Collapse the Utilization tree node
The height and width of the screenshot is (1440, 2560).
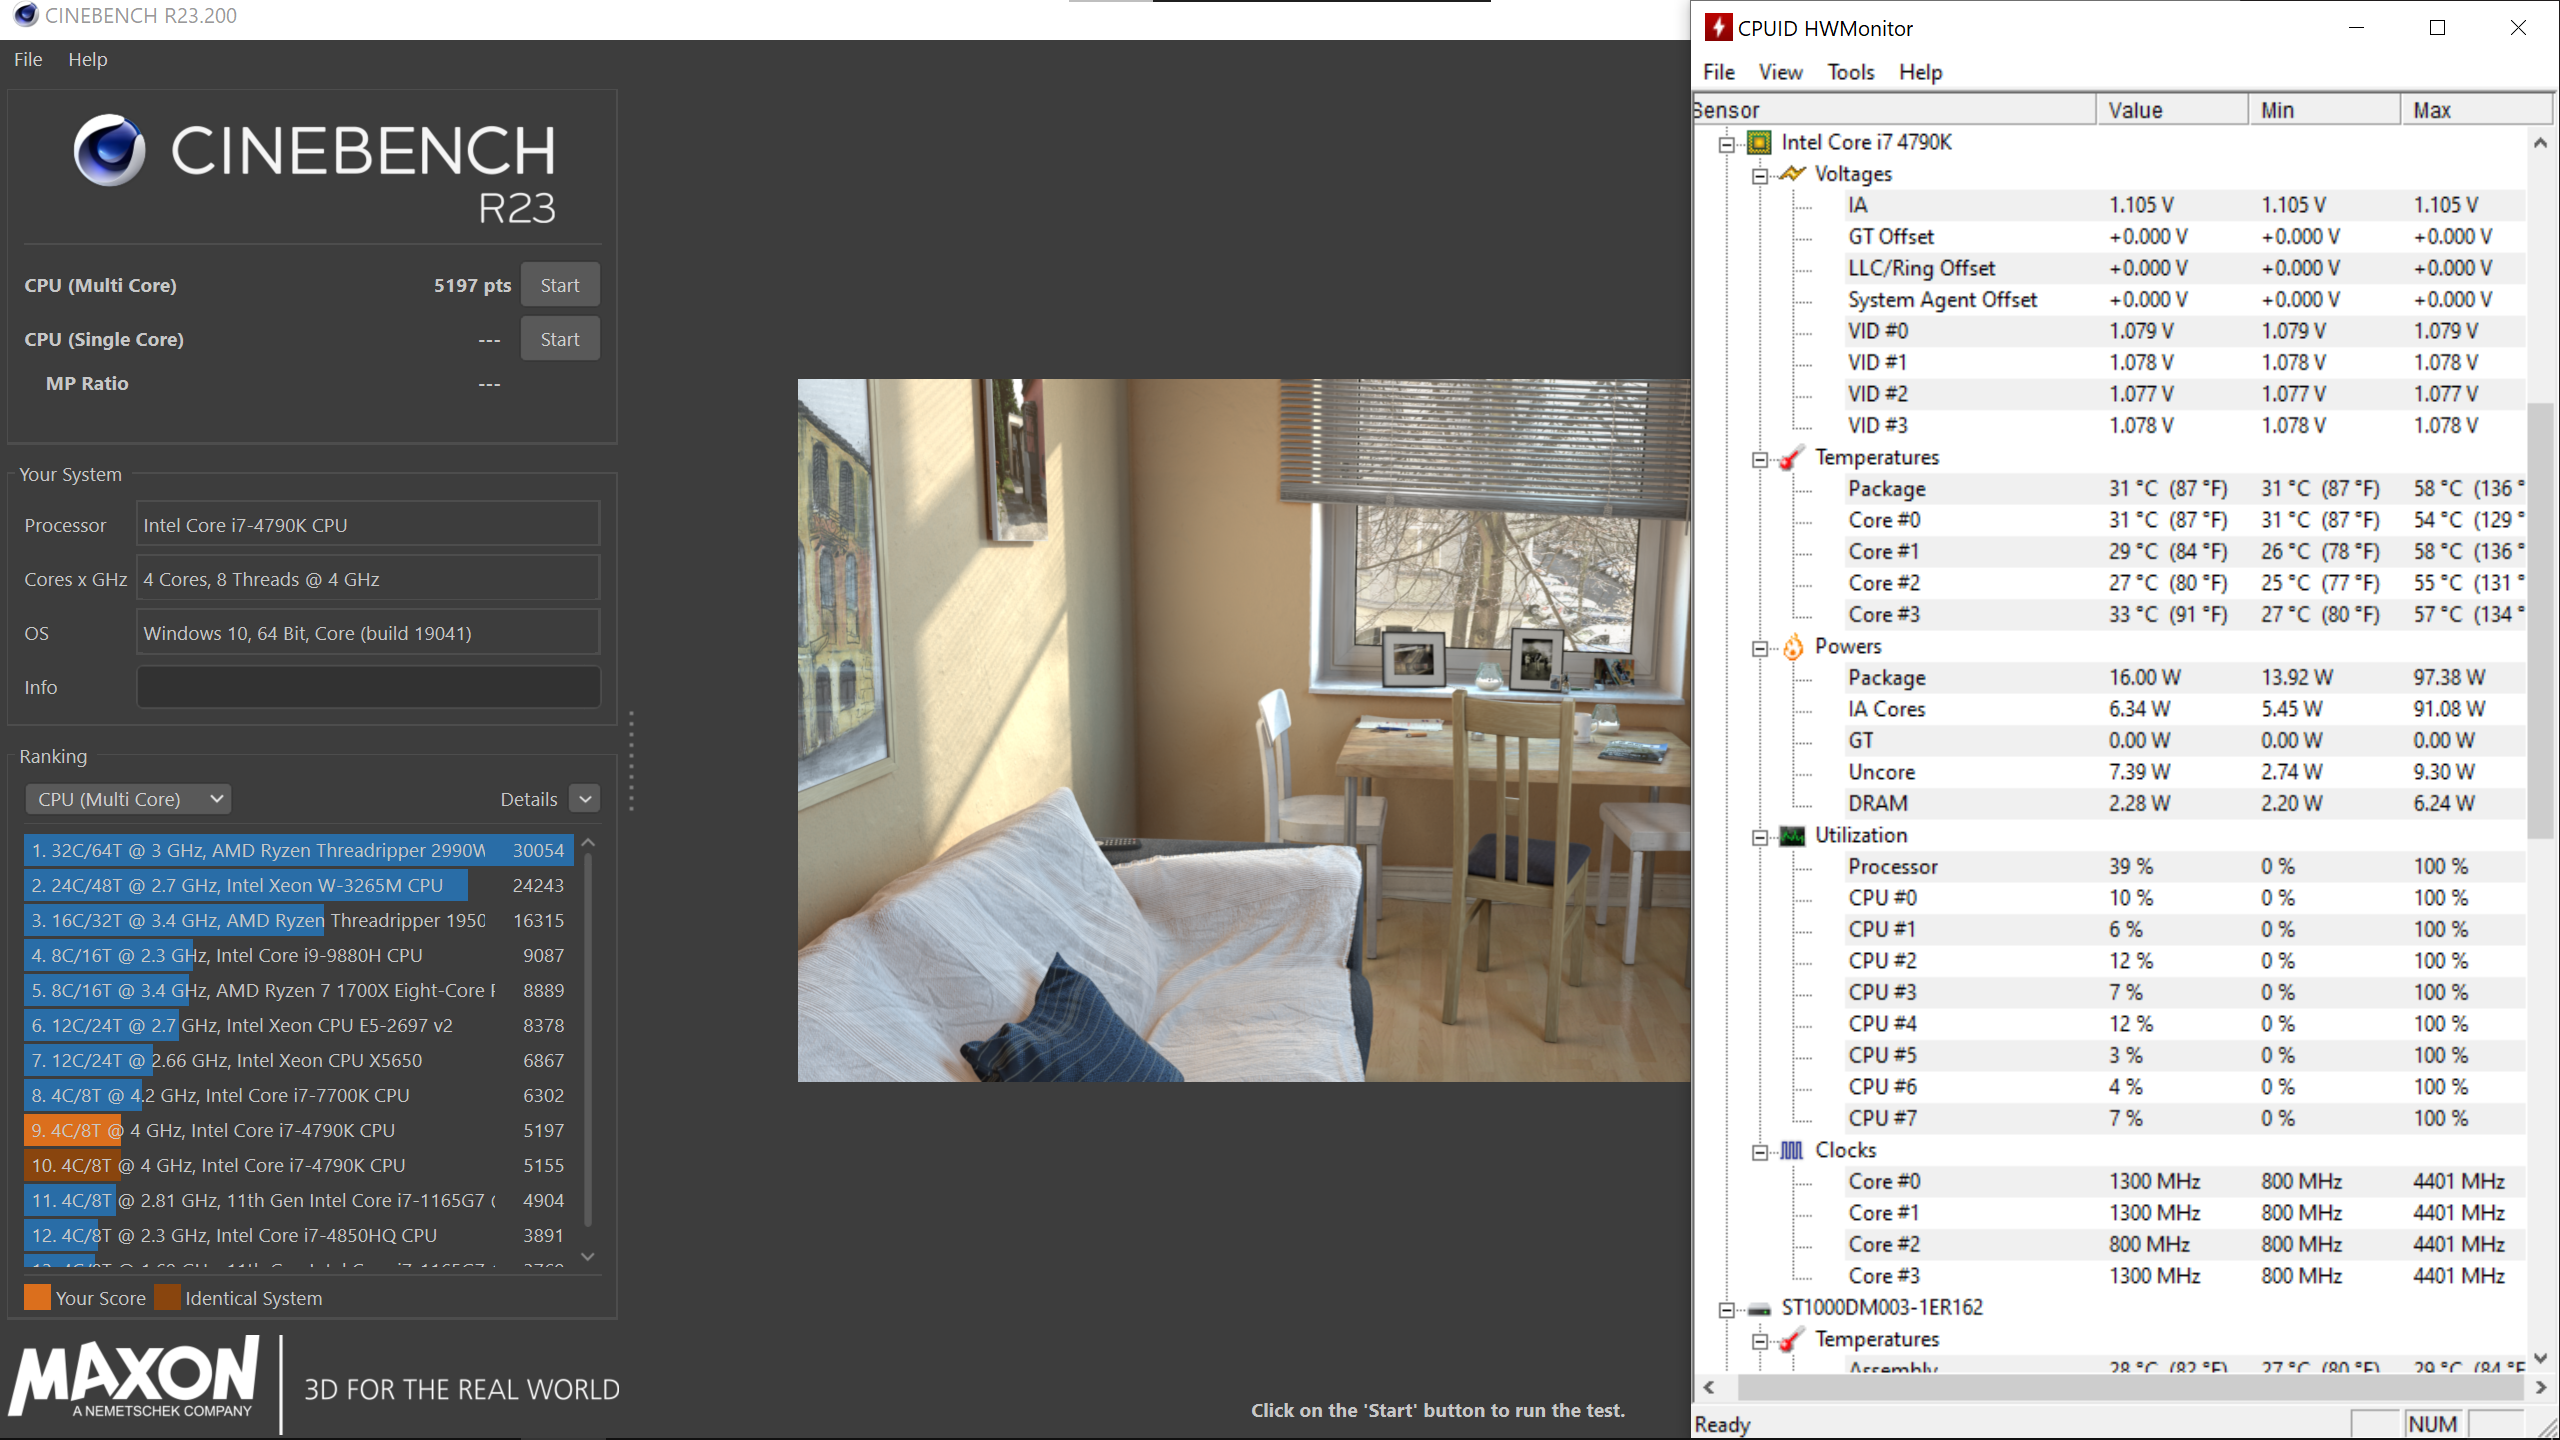[1760, 838]
